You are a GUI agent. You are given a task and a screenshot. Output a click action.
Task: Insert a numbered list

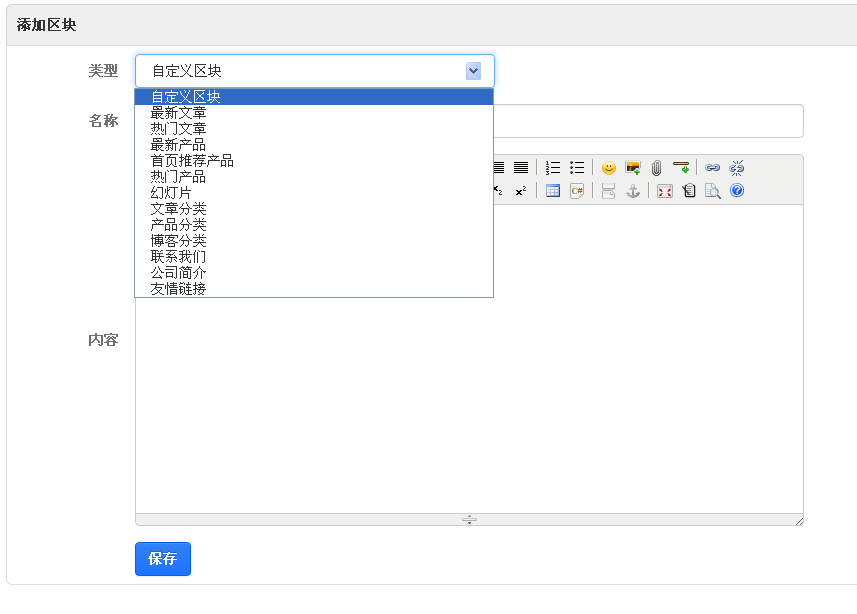click(x=553, y=167)
